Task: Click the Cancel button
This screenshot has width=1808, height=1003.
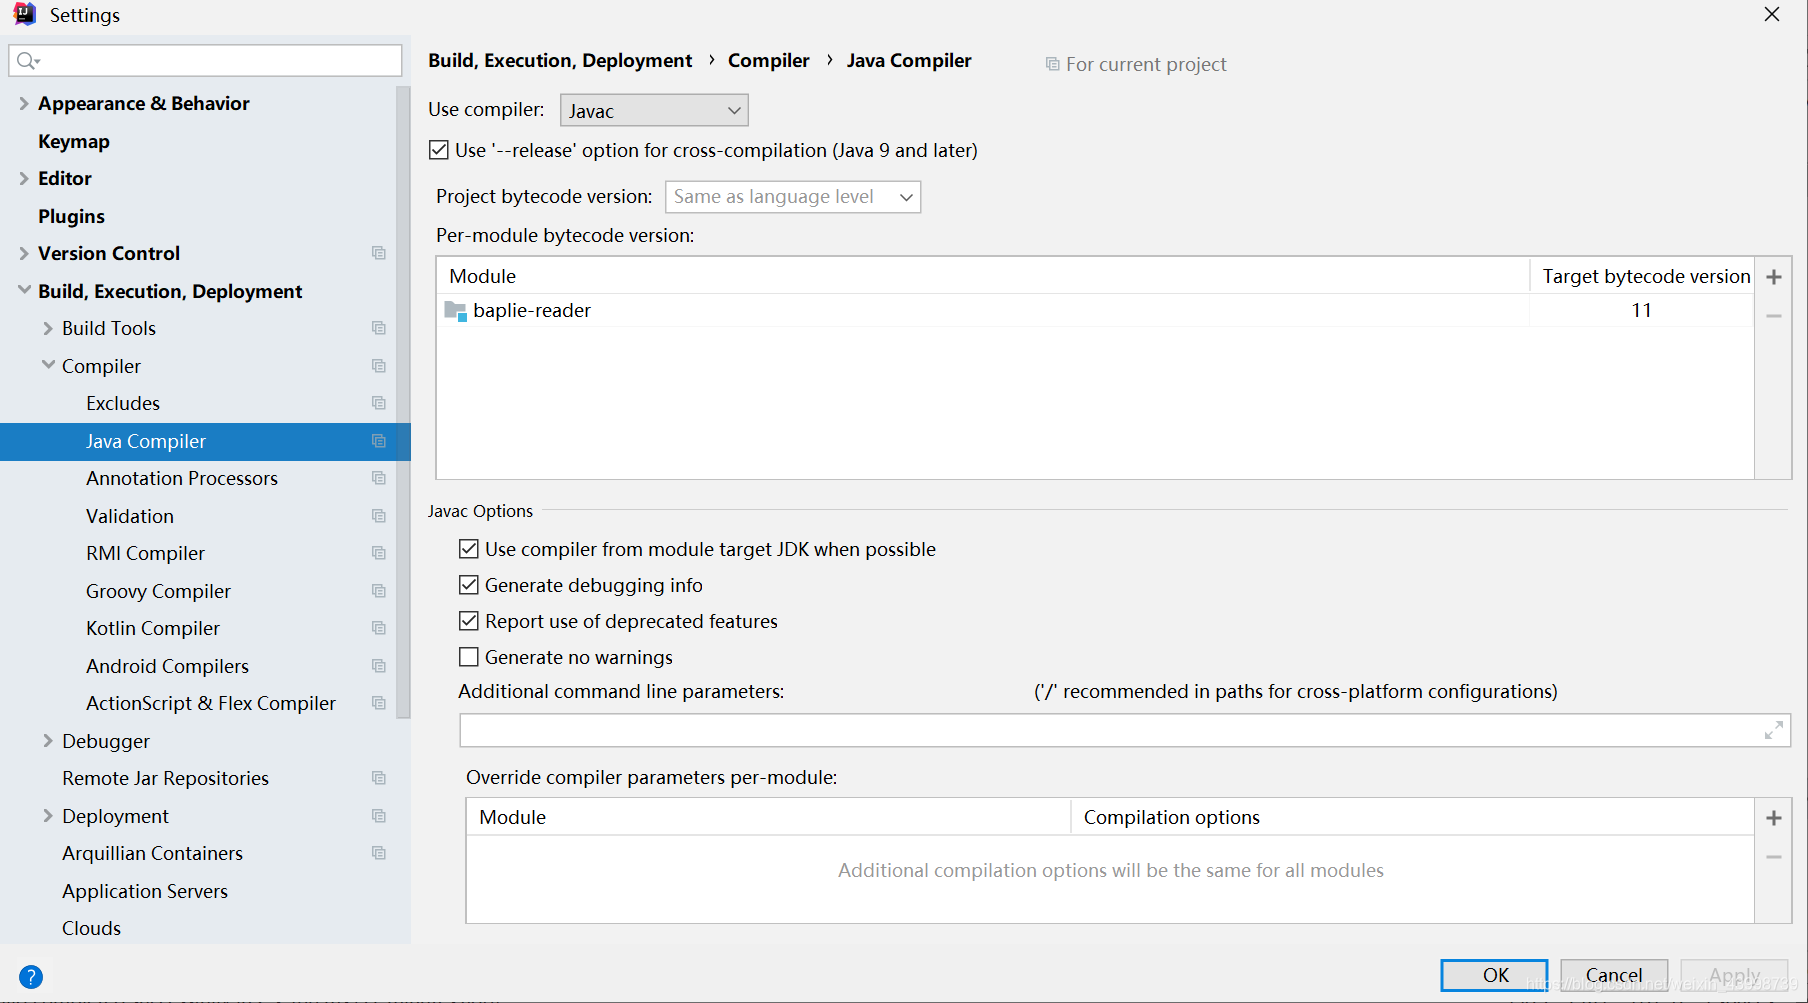Action: click(1613, 975)
